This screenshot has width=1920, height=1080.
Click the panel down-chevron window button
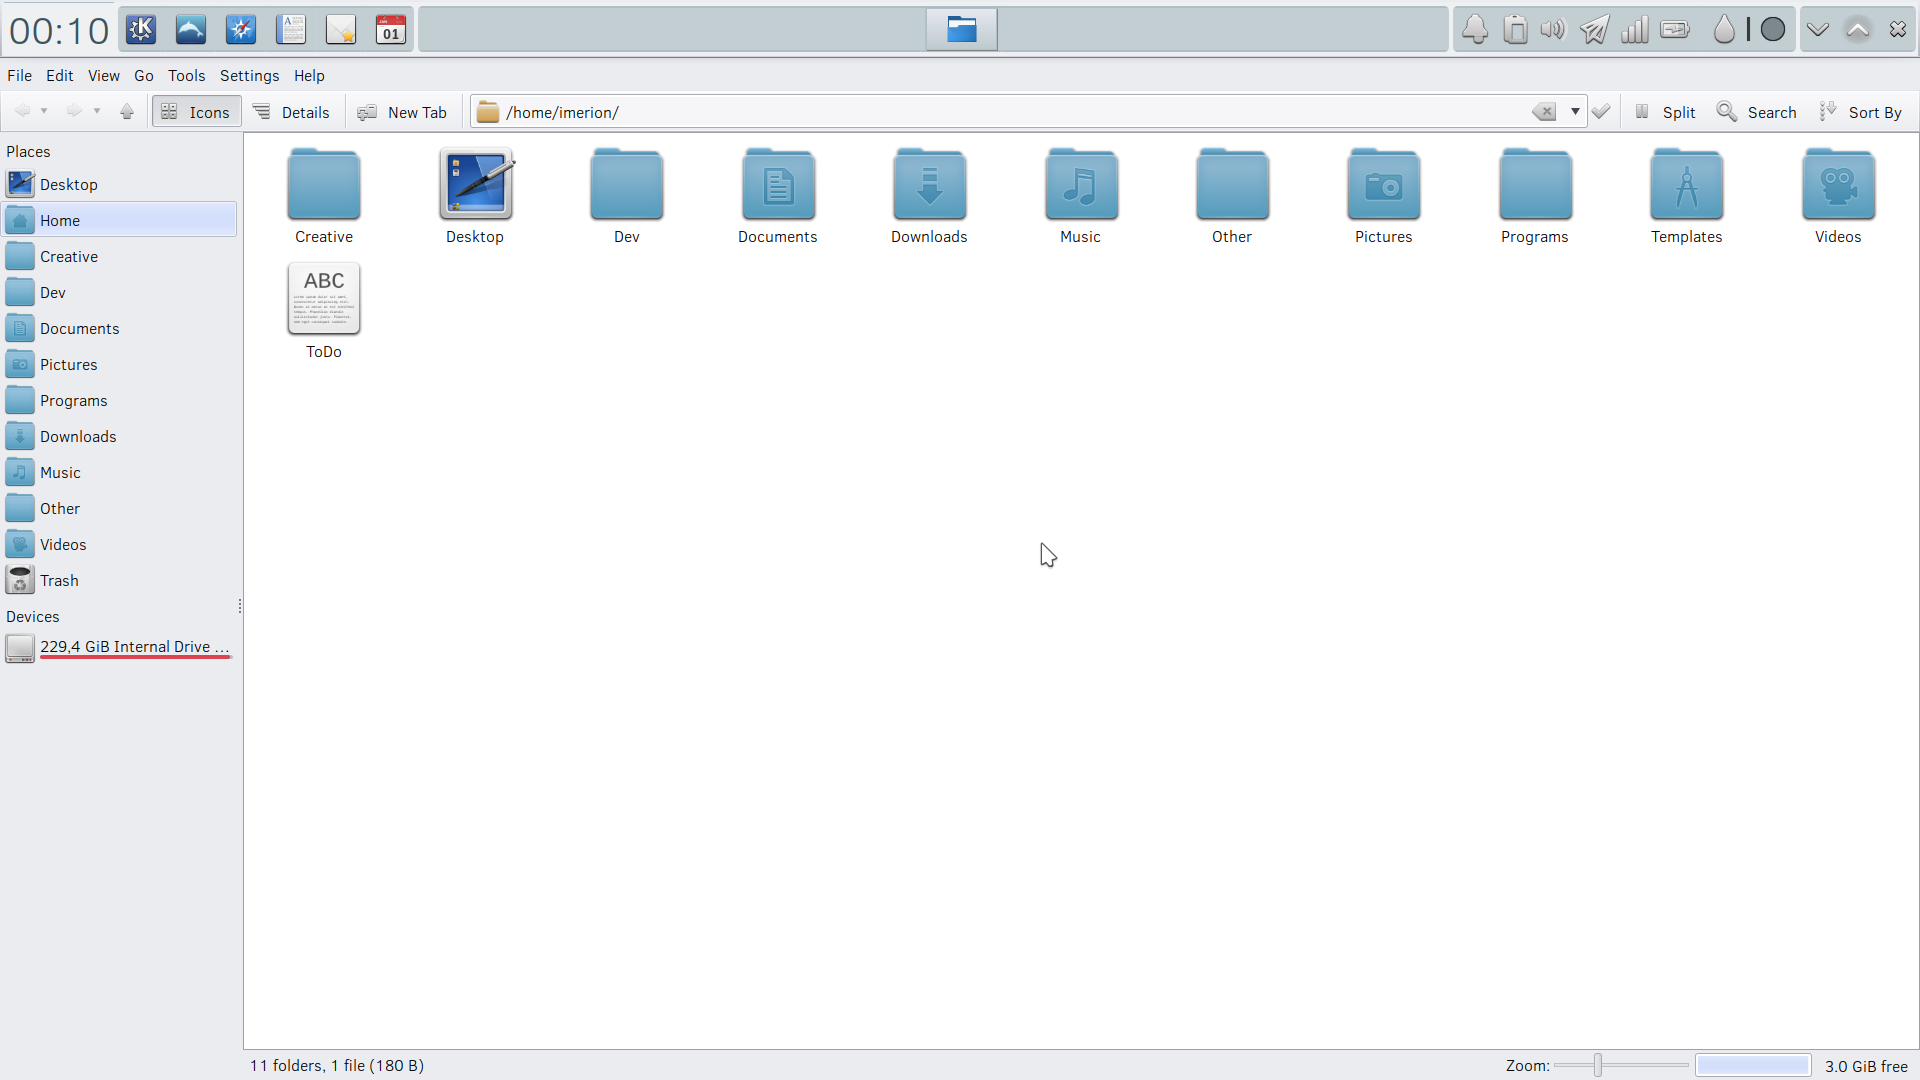(1818, 30)
